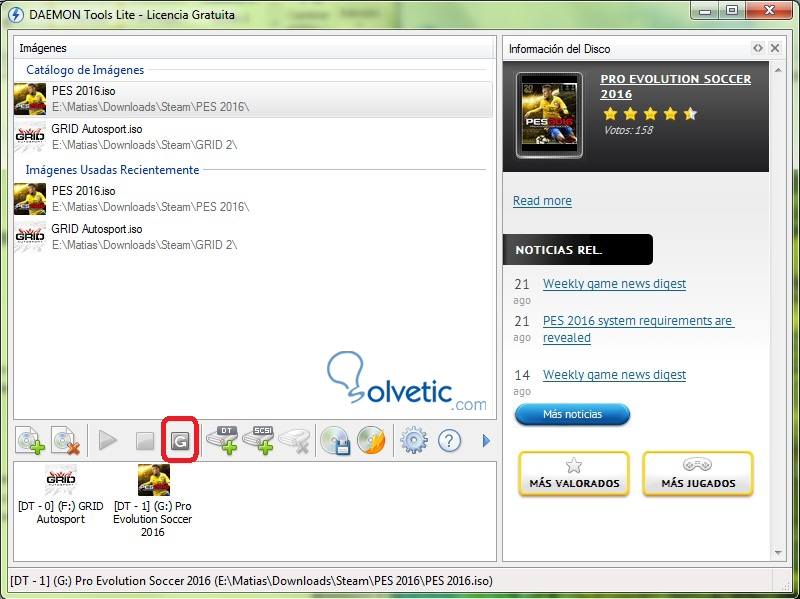Click the NOTICIAS REL. header
Viewport: 800px width, 599px height.
point(577,249)
